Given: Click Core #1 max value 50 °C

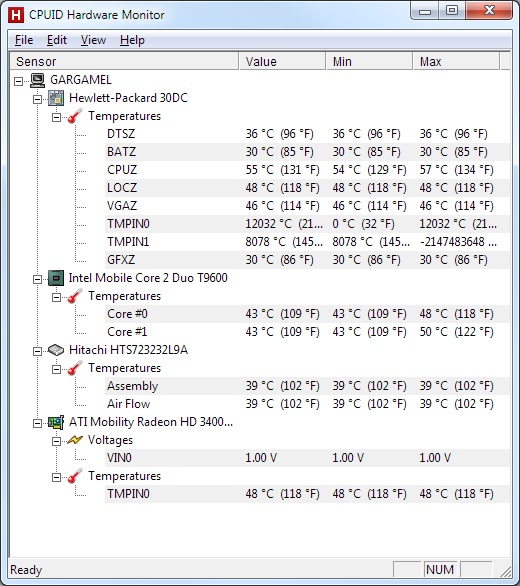Looking at the screenshot, I should pyautogui.click(x=456, y=332).
